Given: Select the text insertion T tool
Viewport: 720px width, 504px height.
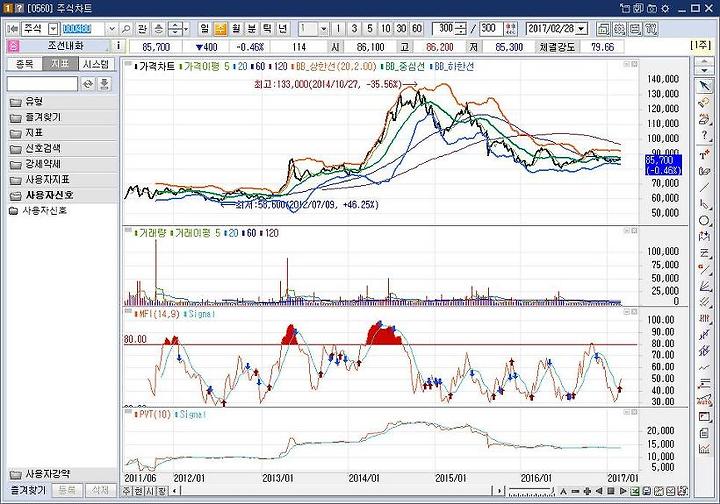Looking at the screenshot, I should point(704,155).
